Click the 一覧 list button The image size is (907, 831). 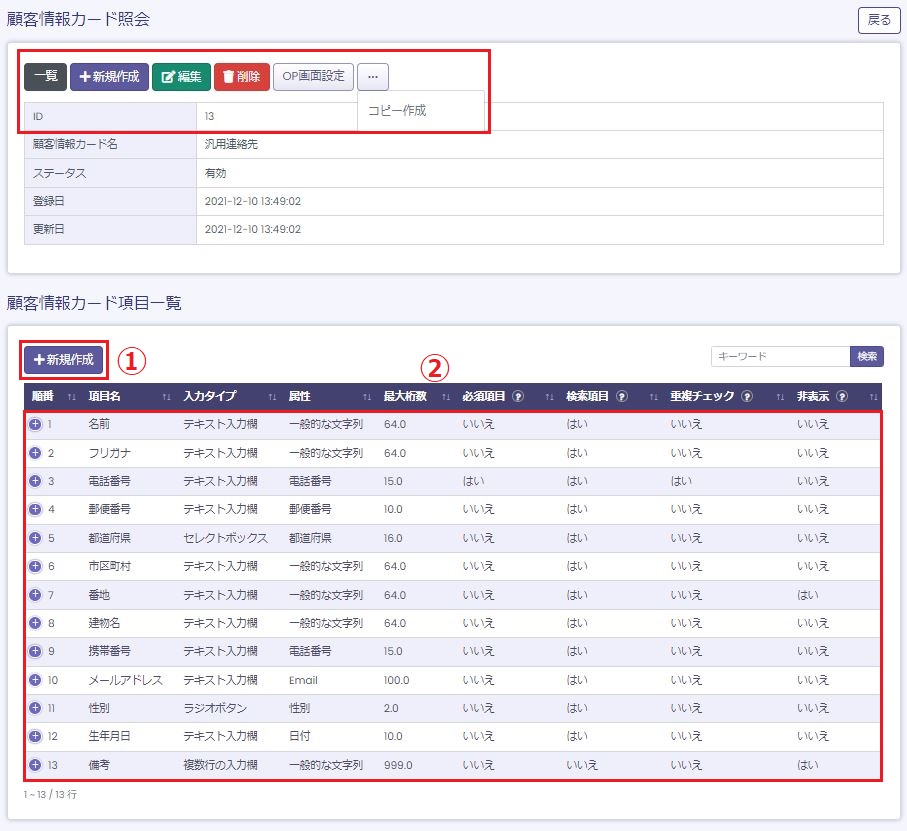pos(45,77)
